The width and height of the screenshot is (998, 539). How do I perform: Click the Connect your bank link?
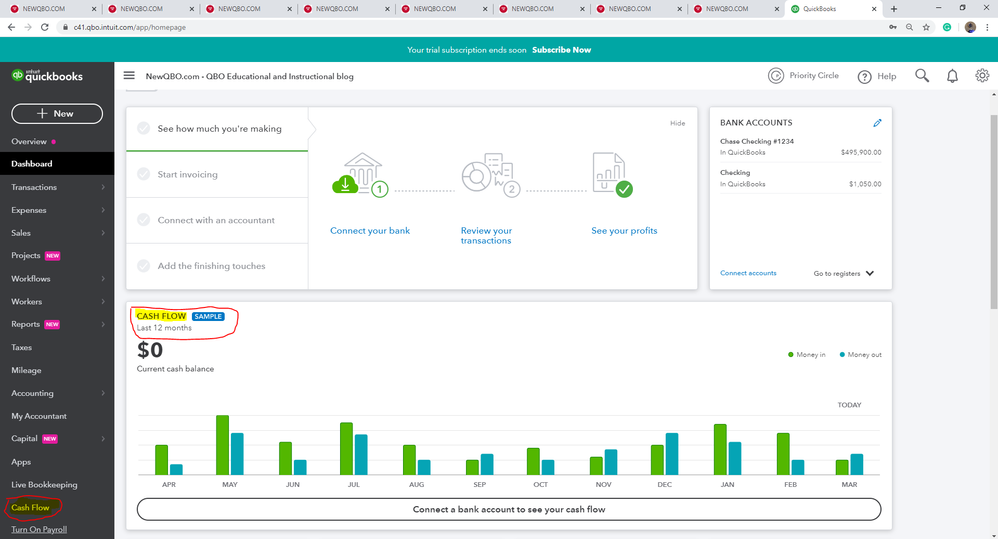[x=370, y=230]
